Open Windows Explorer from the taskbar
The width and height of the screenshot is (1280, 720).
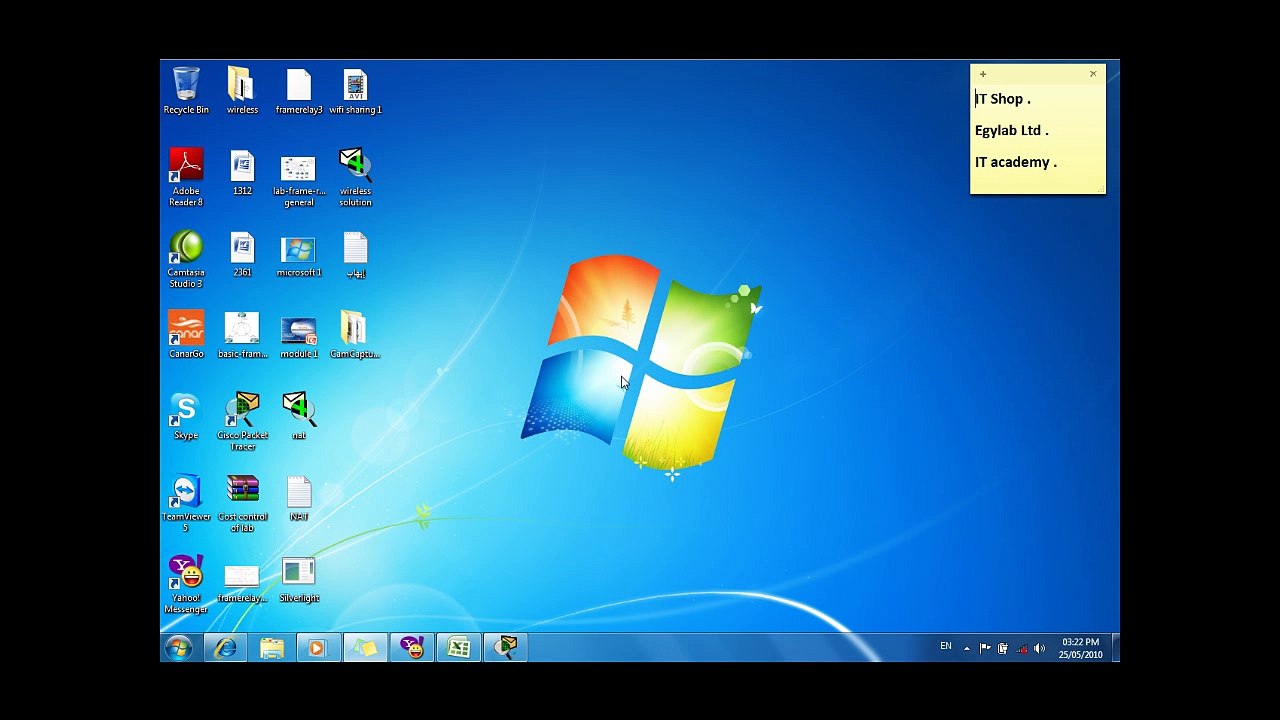[x=272, y=648]
